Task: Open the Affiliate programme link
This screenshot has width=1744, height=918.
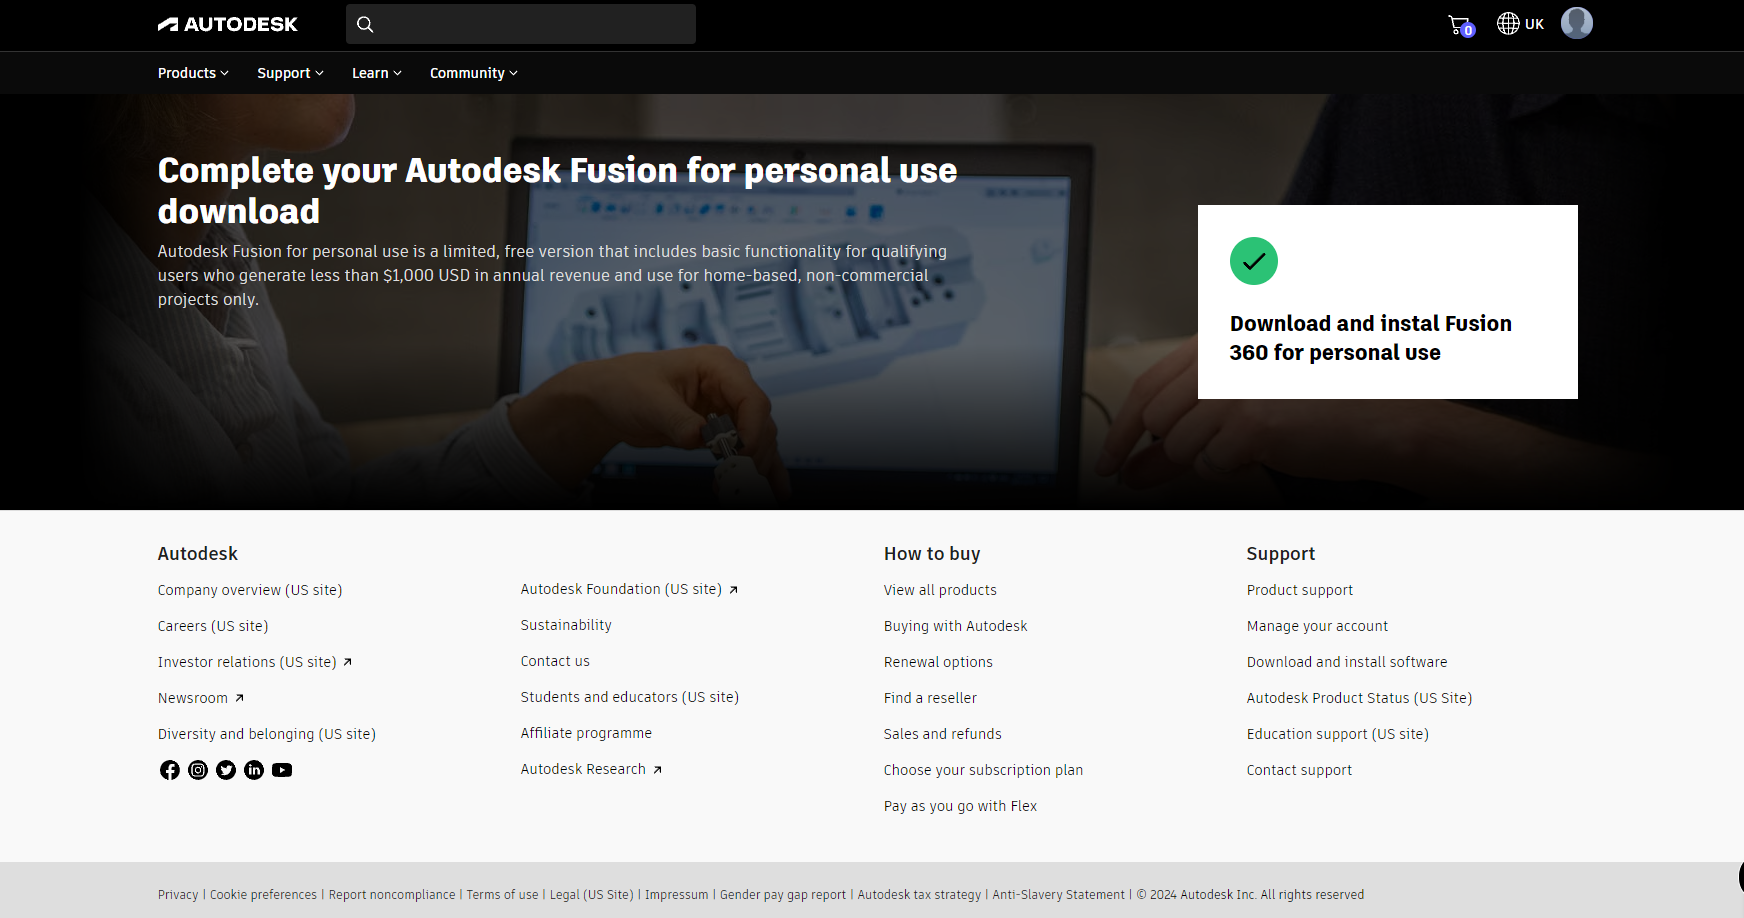Action: tap(586, 733)
